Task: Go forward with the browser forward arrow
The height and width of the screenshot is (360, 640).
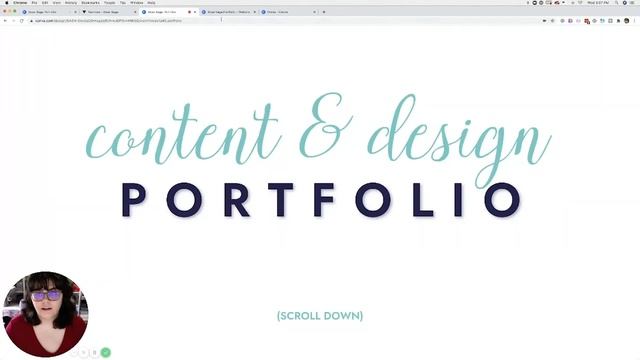Action: [x=13, y=21]
